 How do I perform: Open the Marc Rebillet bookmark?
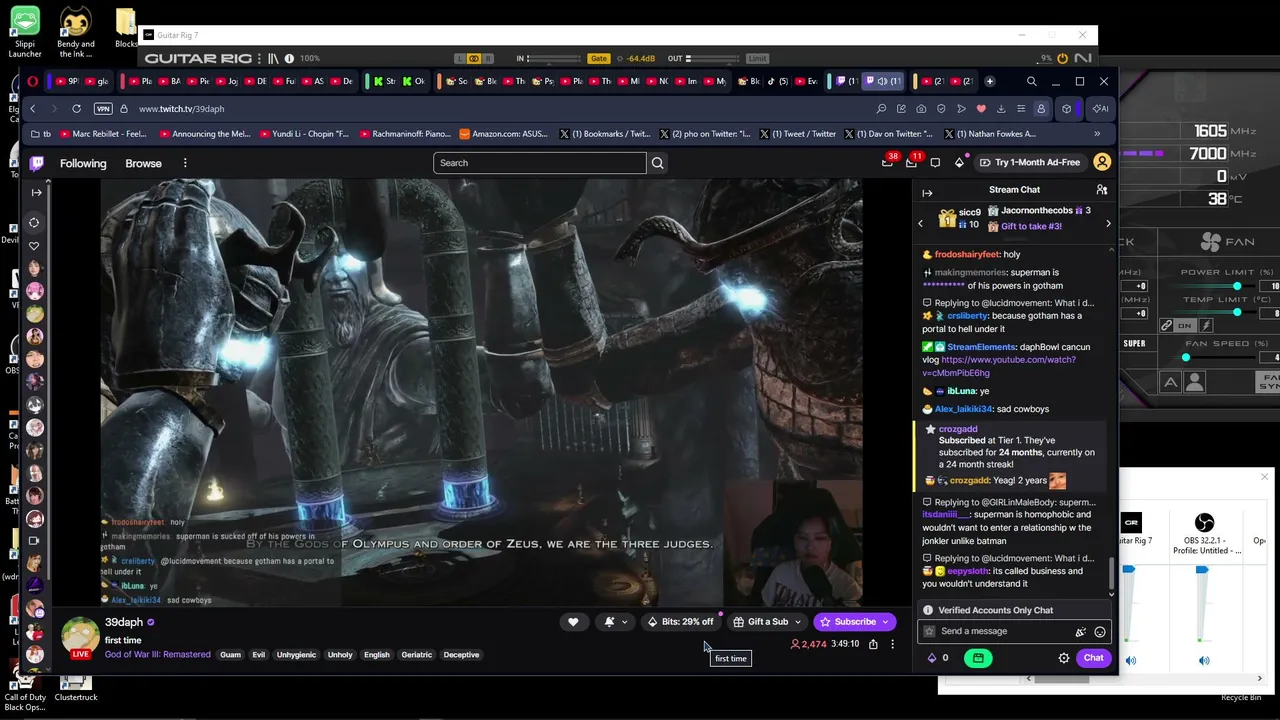point(103,134)
